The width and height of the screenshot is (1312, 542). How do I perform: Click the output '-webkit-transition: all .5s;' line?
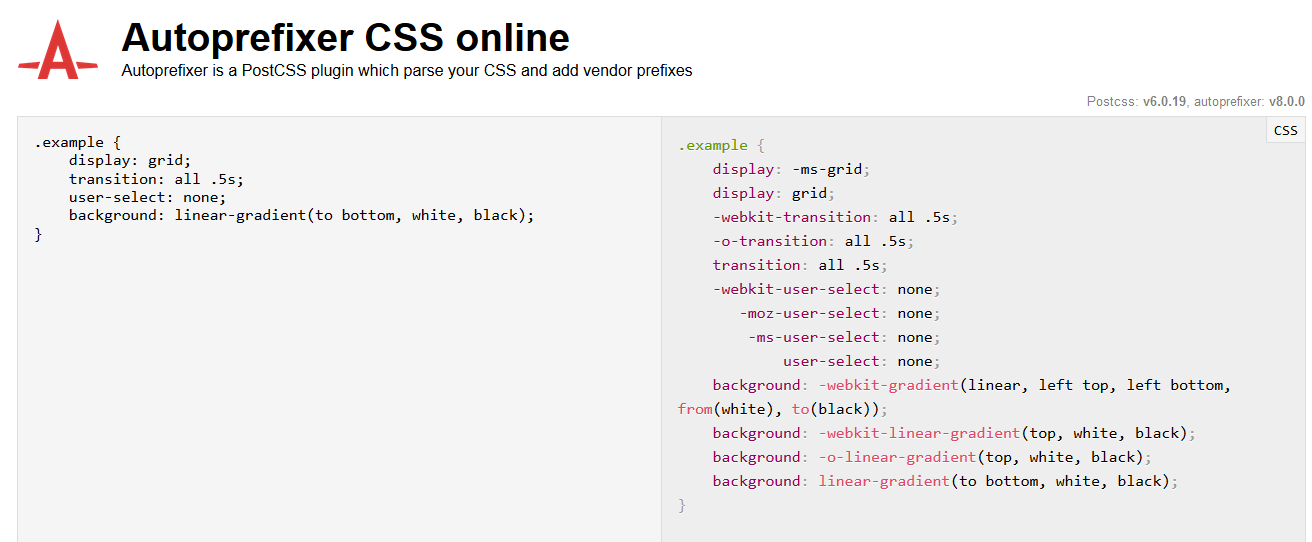[x=836, y=217]
